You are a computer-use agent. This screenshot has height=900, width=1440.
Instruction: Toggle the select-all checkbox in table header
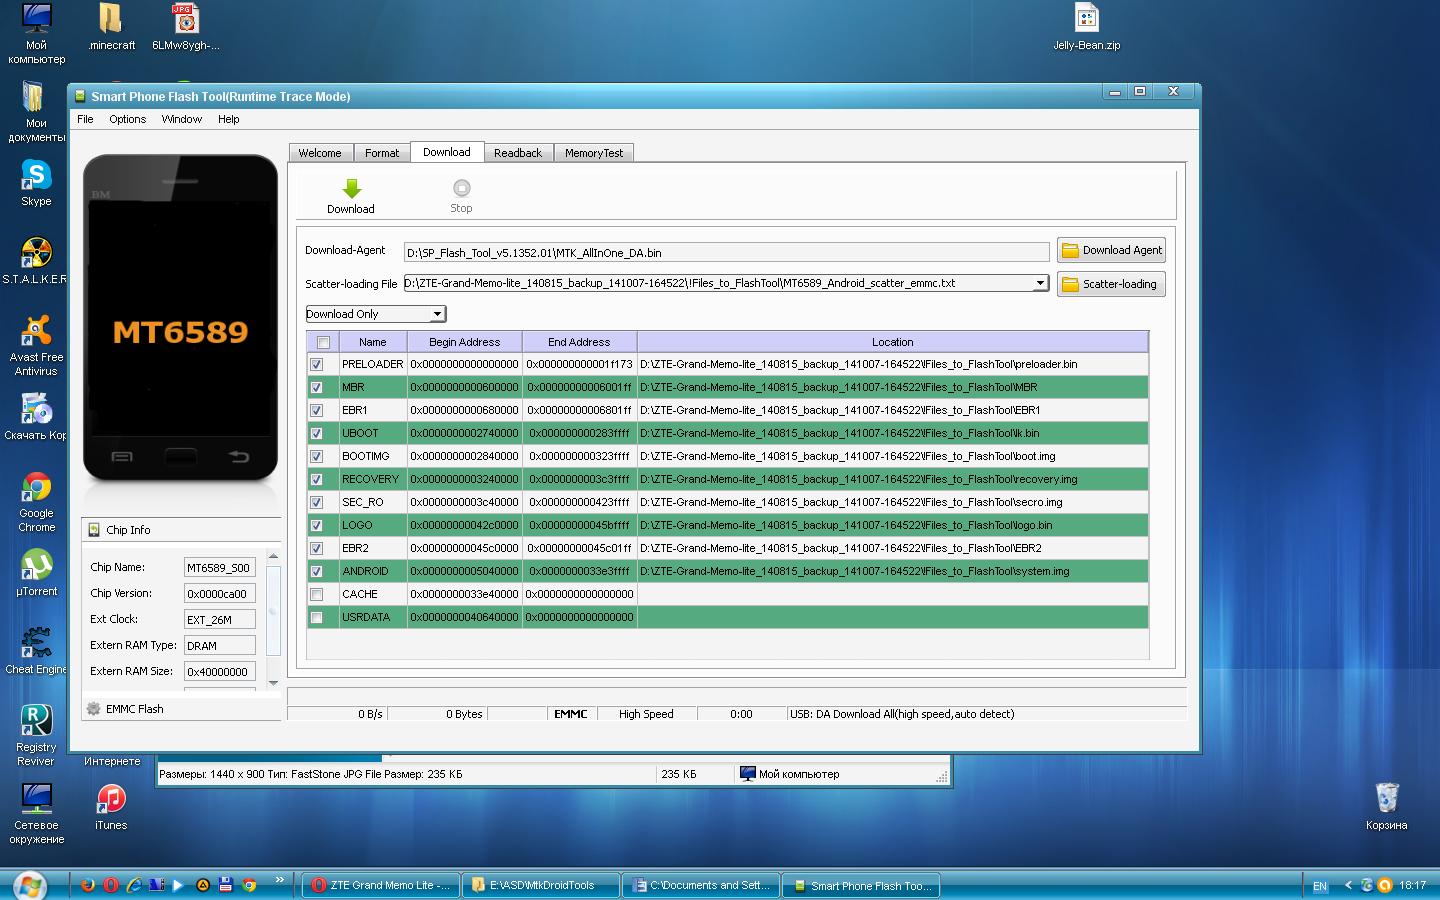[323, 342]
